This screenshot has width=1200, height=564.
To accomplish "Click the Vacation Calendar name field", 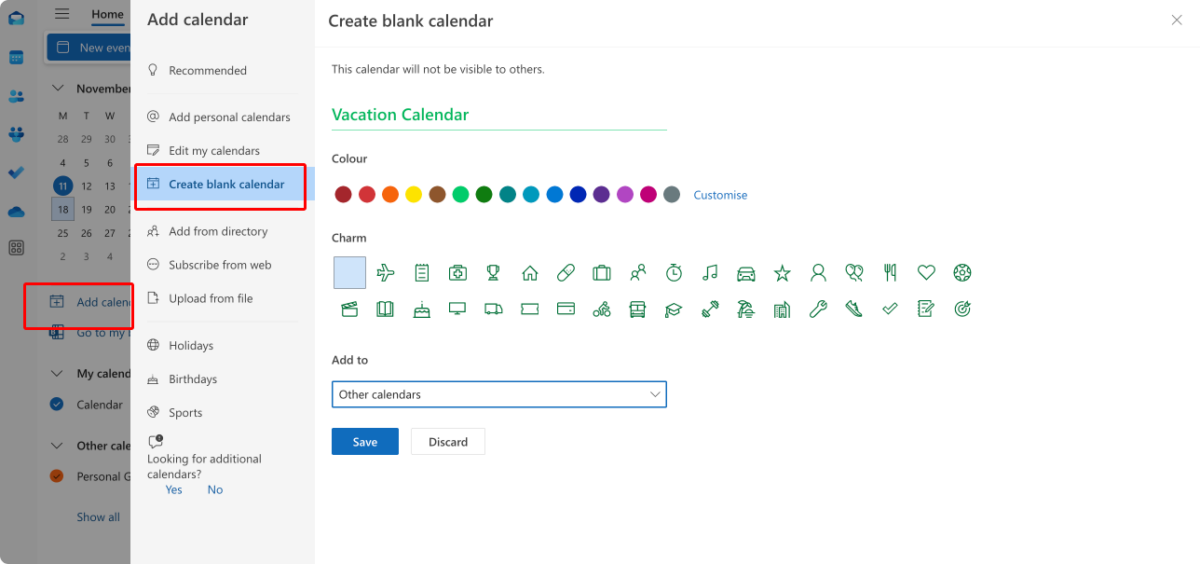I will (499, 115).
